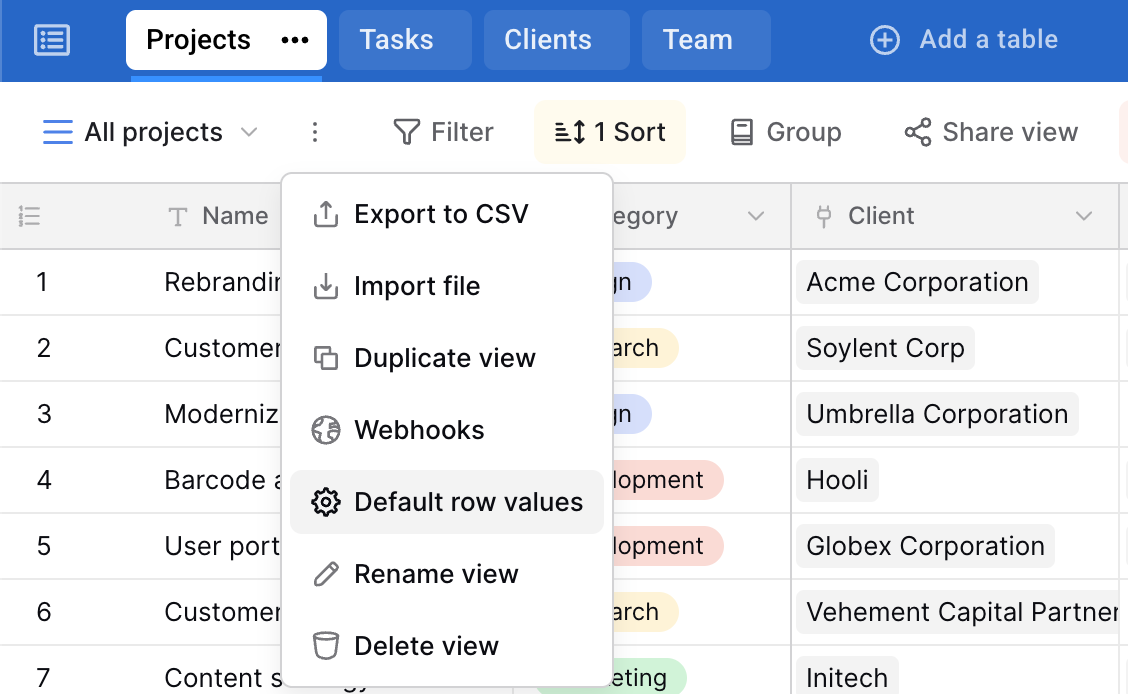Screen dimensions: 1128x694
Task: Click the All projects view name
Action: coord(153,132)
